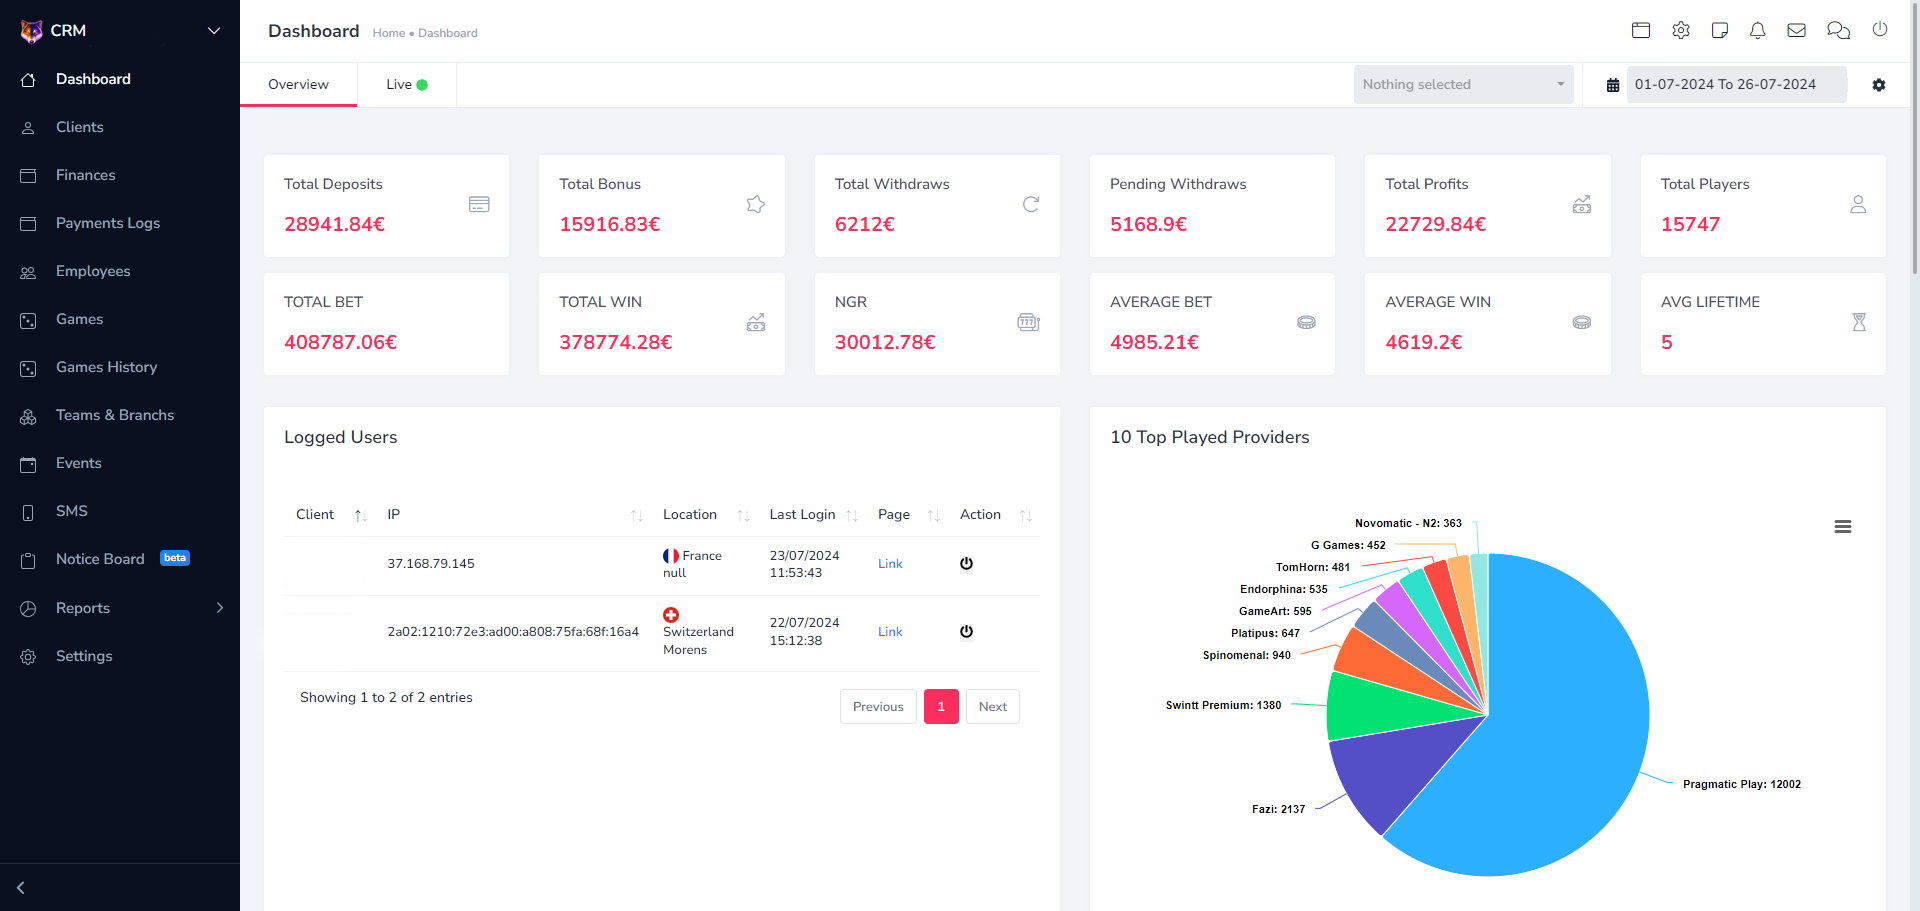Click the AVERAGE WIN coin icon
This screenshot has height=911, width=1920.
[1582, 322]
